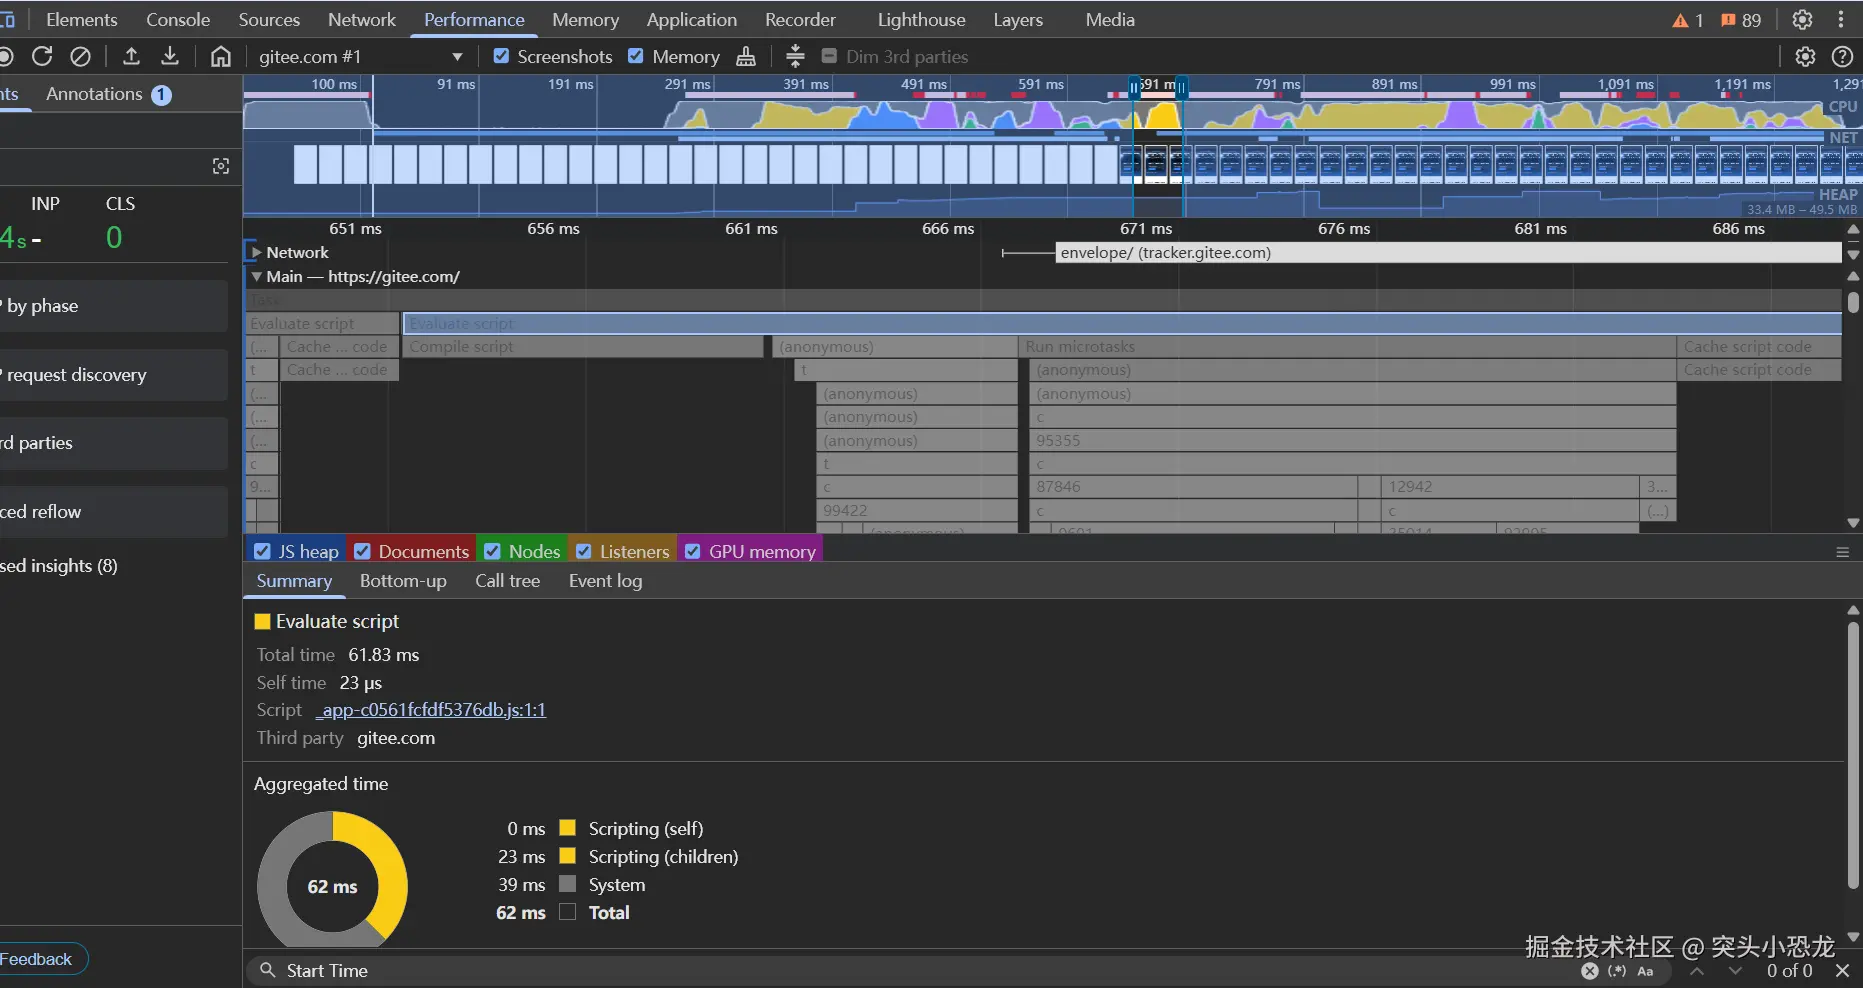Click the Feedback button
Screen dimensions: 1863x988
coord(37,959)
